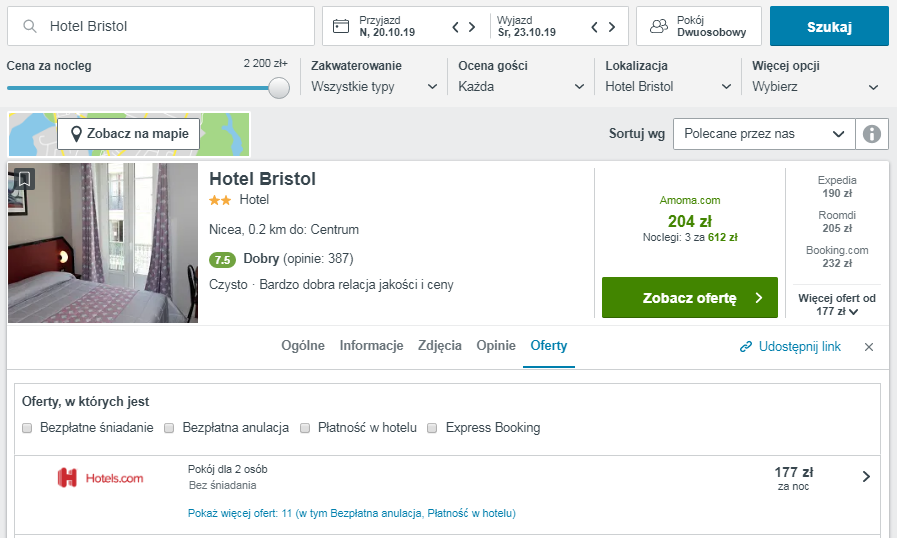
Task: Open the calendar icon for Przyjazd
Action: pyautogui.click(x=341, y=26)
